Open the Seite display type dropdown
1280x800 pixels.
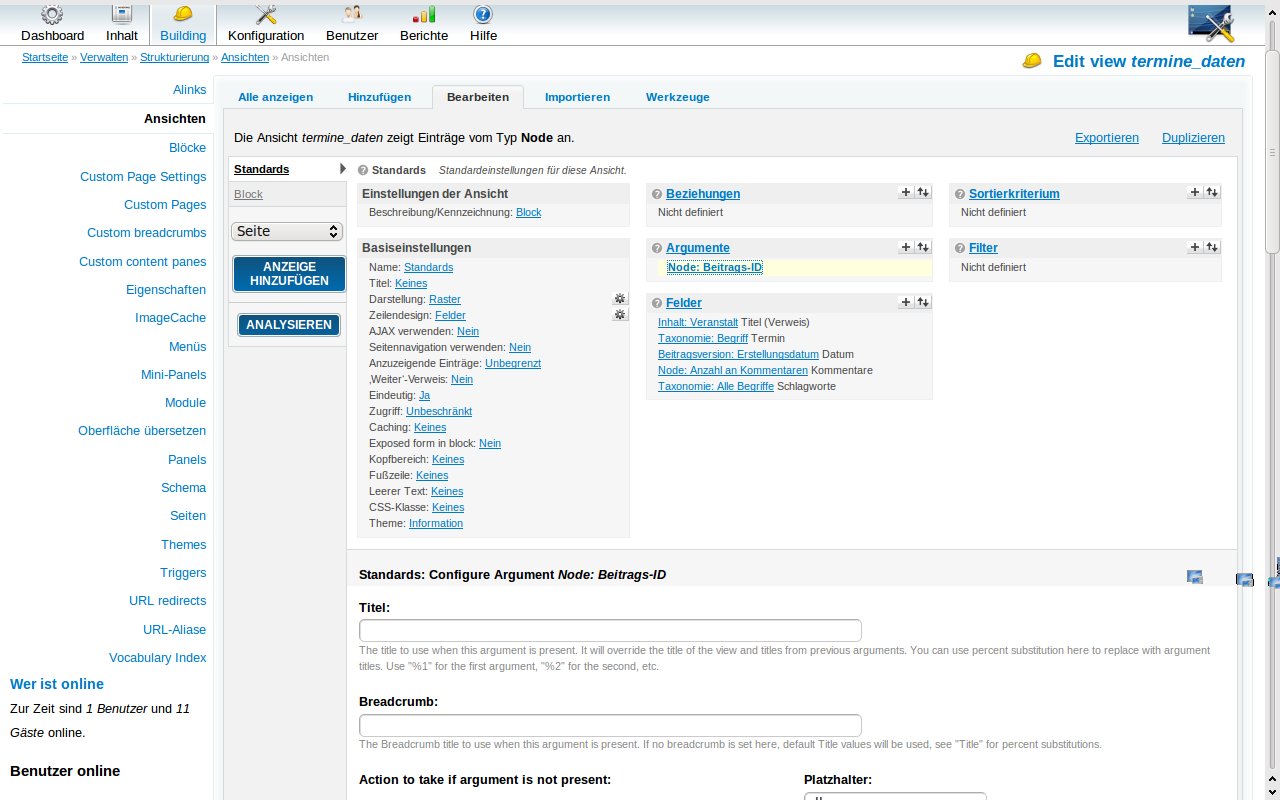click(x=288, y=231)
